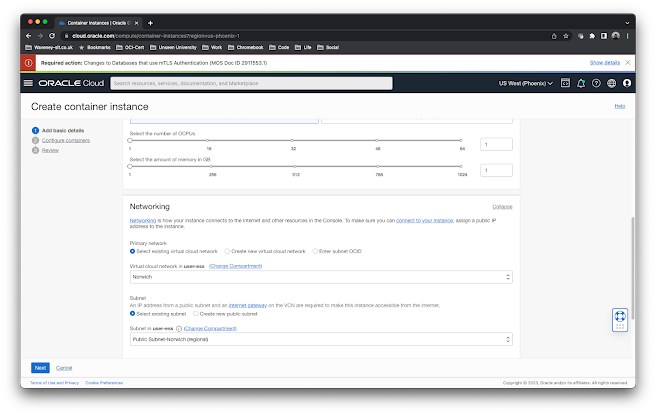The image size is (656, 415).
Task: Open the Bookmarks folder in bookmarks bar
Action: coord(95,47)
